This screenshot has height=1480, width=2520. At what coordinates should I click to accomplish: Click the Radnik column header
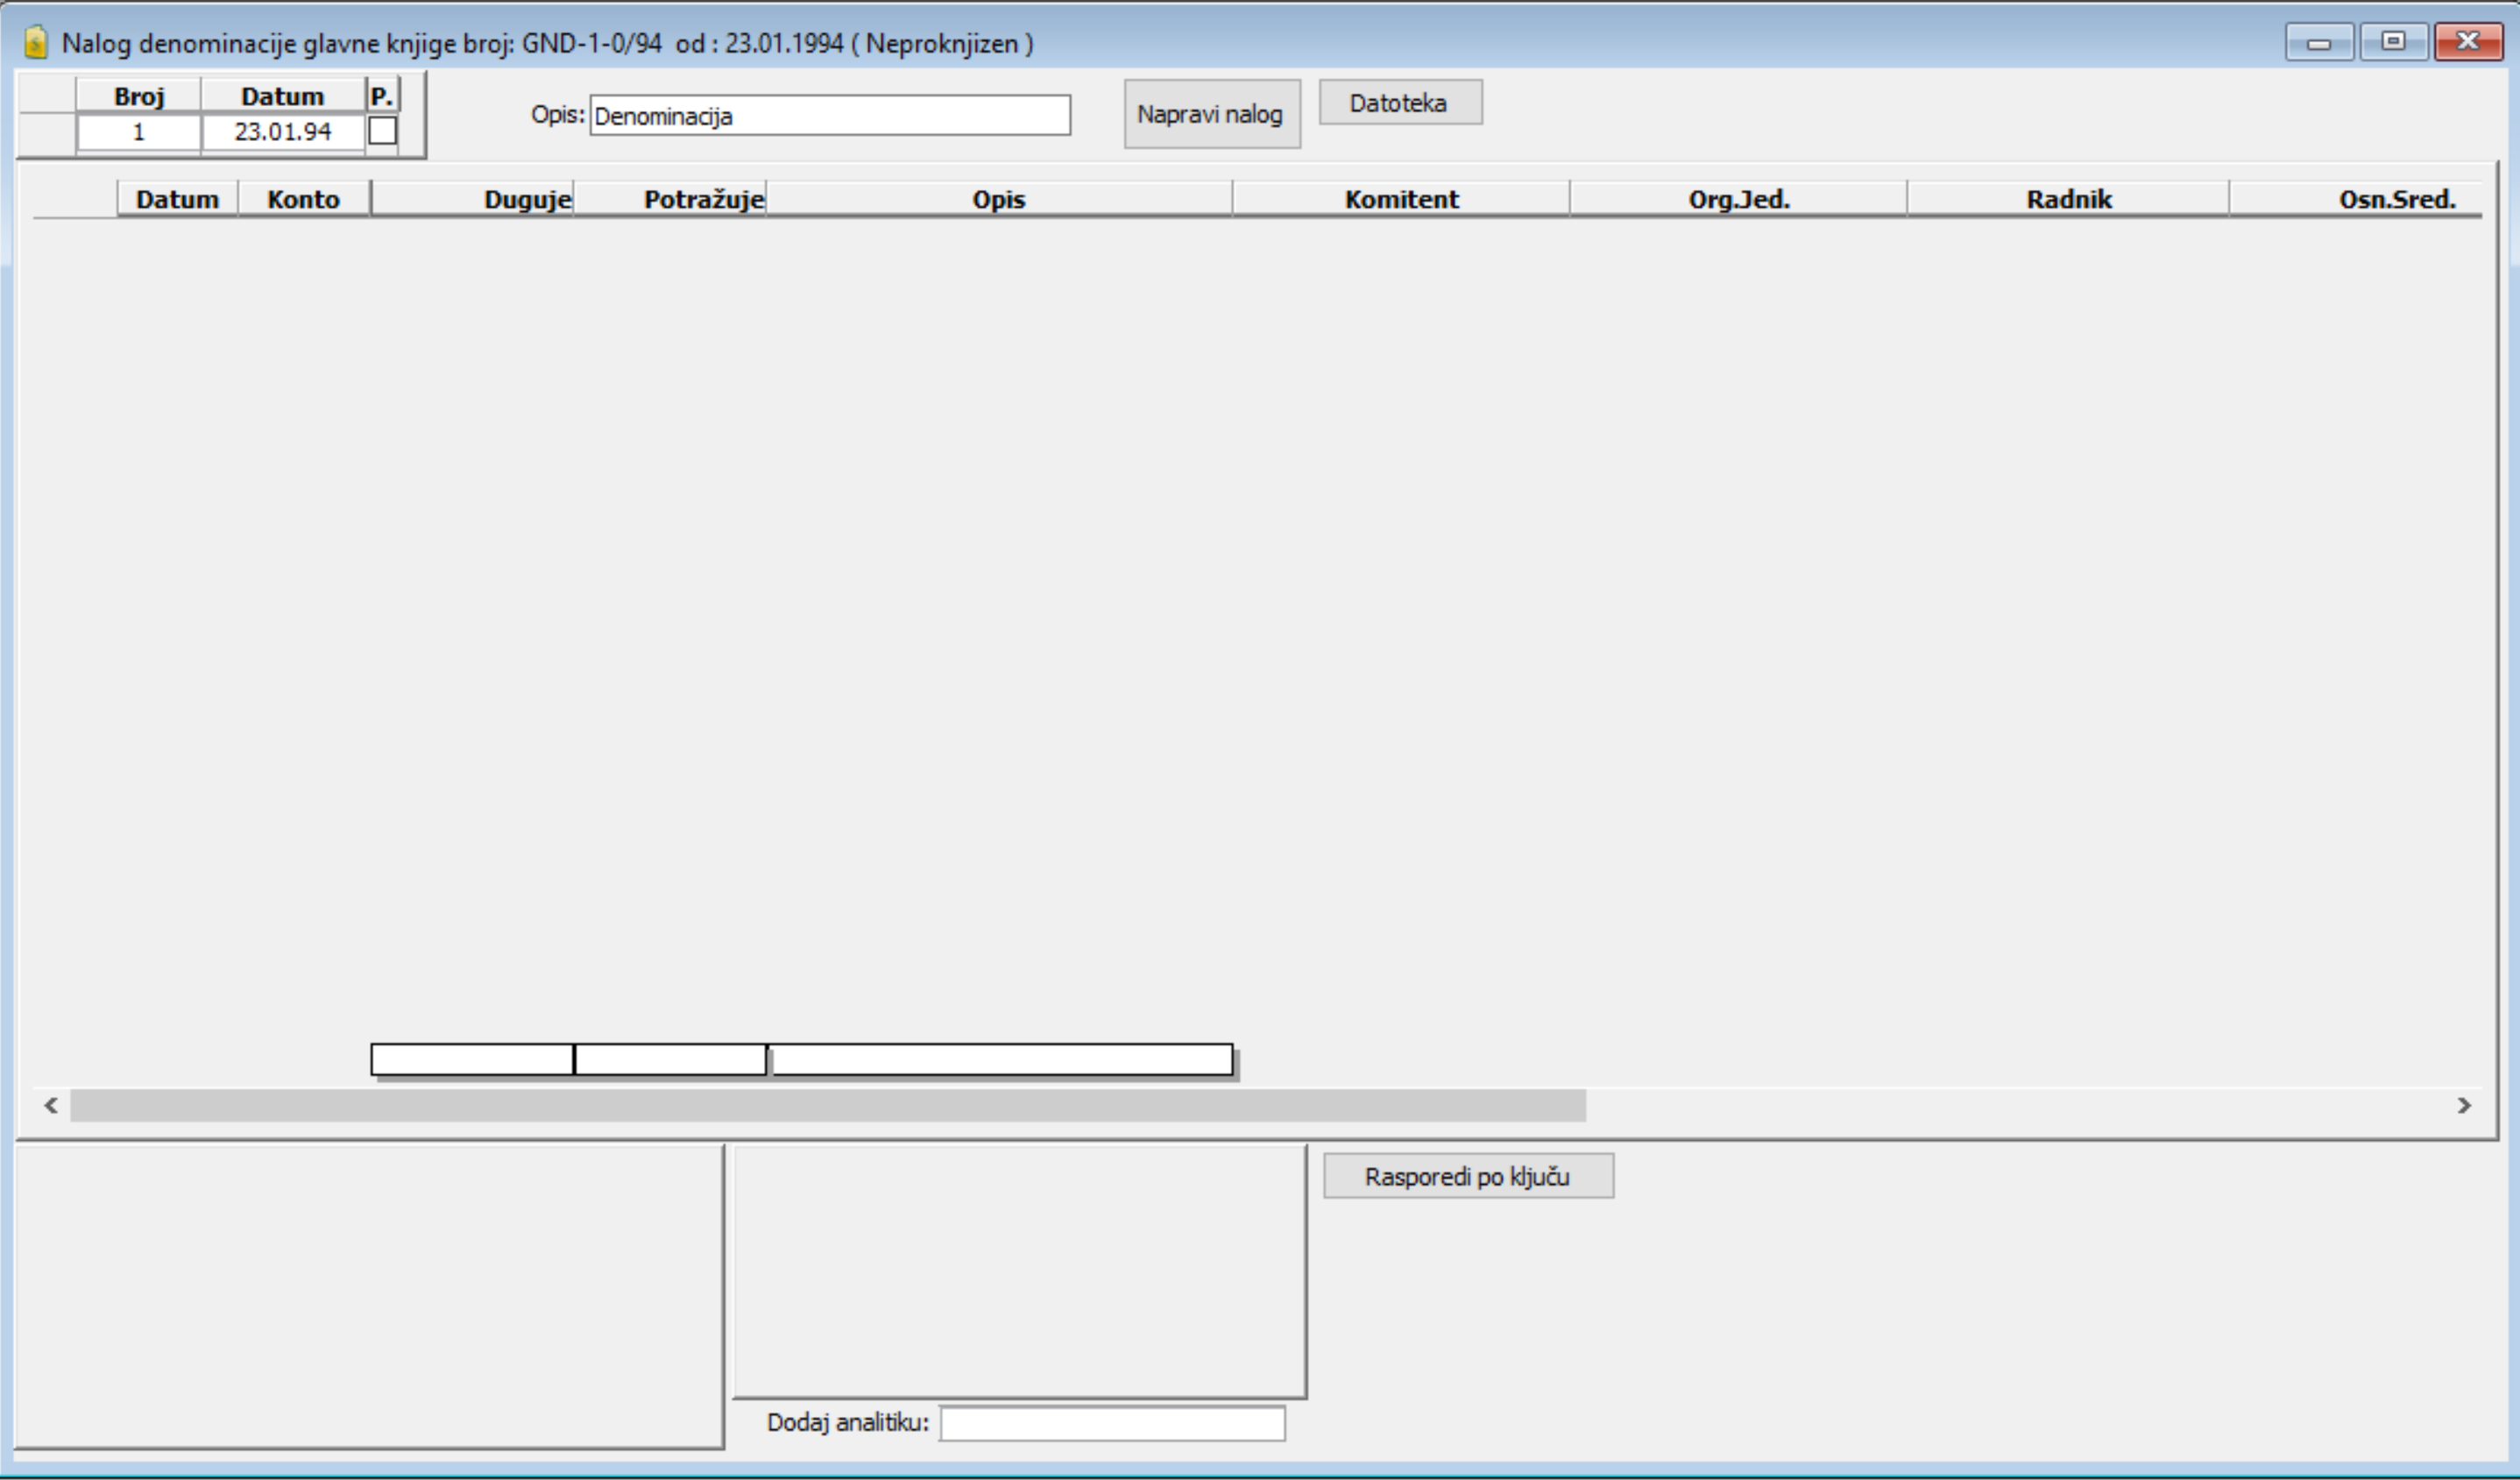tap(2067, 199)
